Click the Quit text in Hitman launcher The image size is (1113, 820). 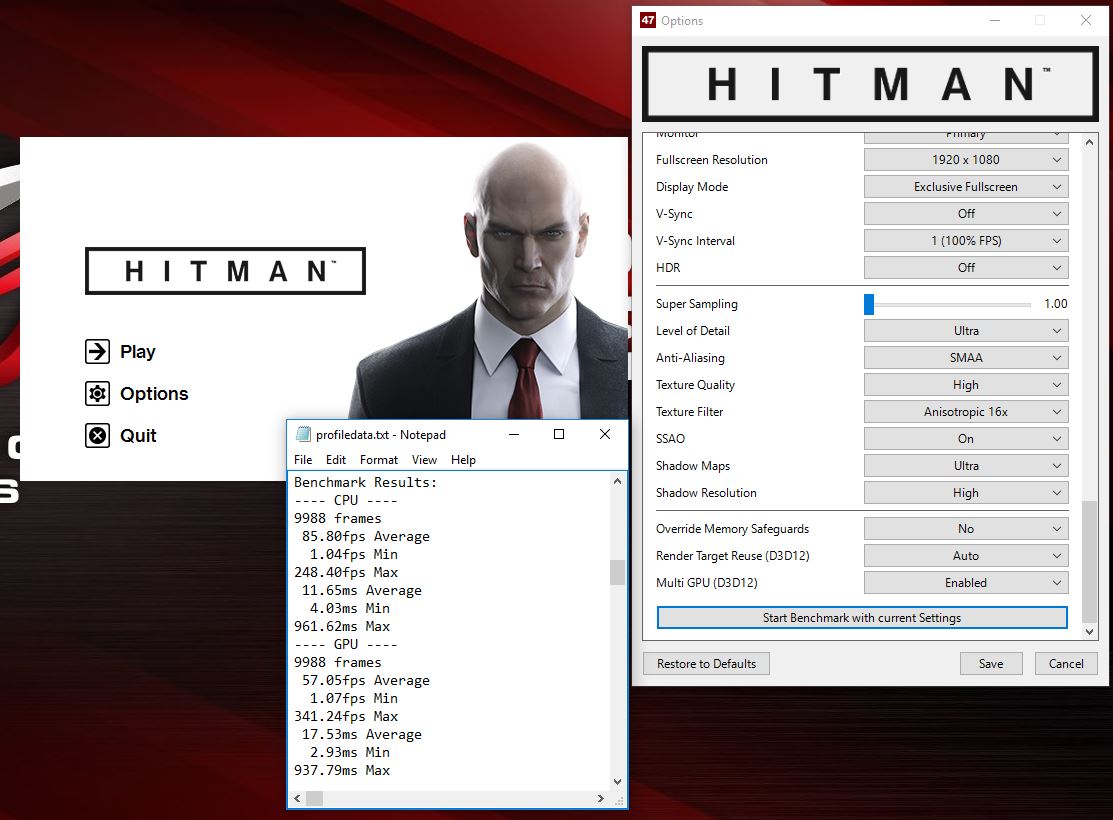pos(138,435)
